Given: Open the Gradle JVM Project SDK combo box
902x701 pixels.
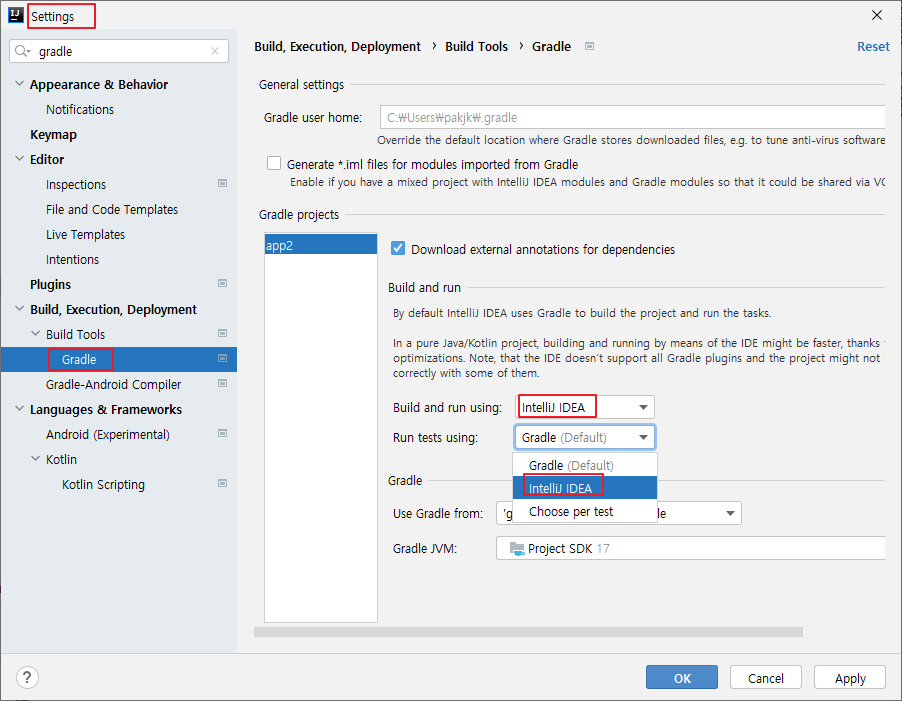Looking at the screenshot, I should (x=690, y=549).
